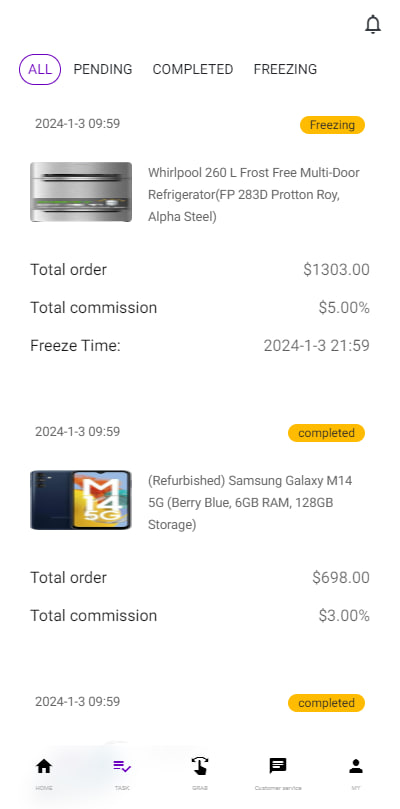400x809 pixels.
Task: Click Freeze Time value 2024-1-3 21:59
Action: click(x=317, y=346)
